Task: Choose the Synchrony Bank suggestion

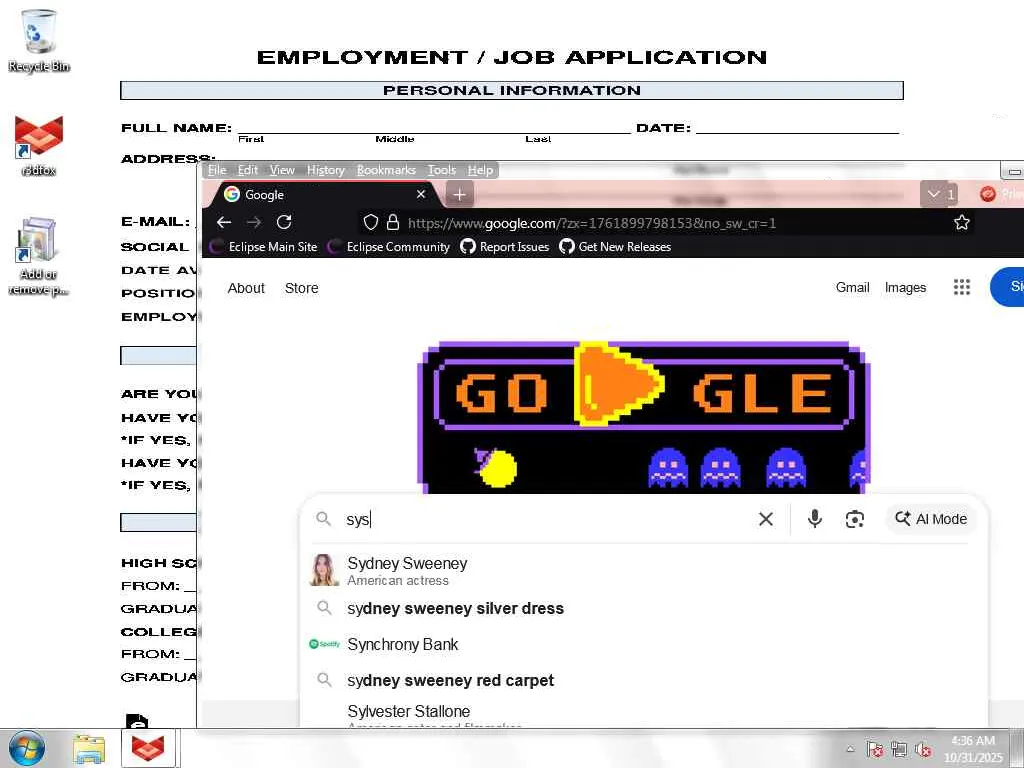Action: point(643,645)
